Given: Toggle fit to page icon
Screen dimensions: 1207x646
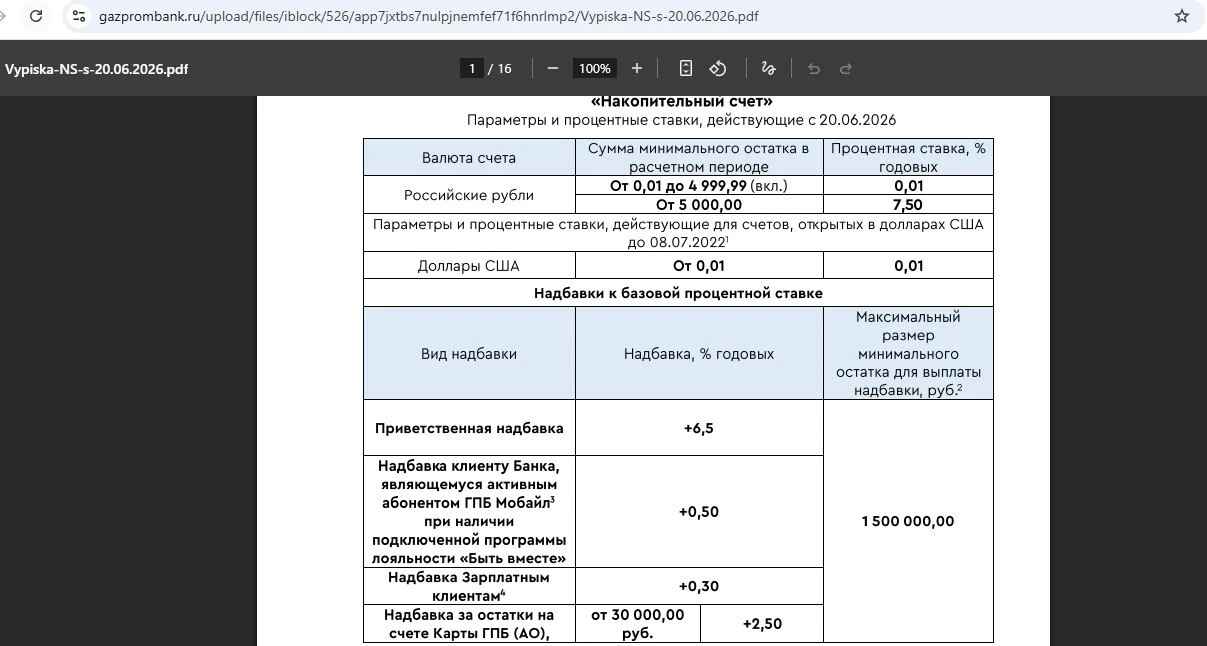Looking at the screenshot, I should point(685,68).
